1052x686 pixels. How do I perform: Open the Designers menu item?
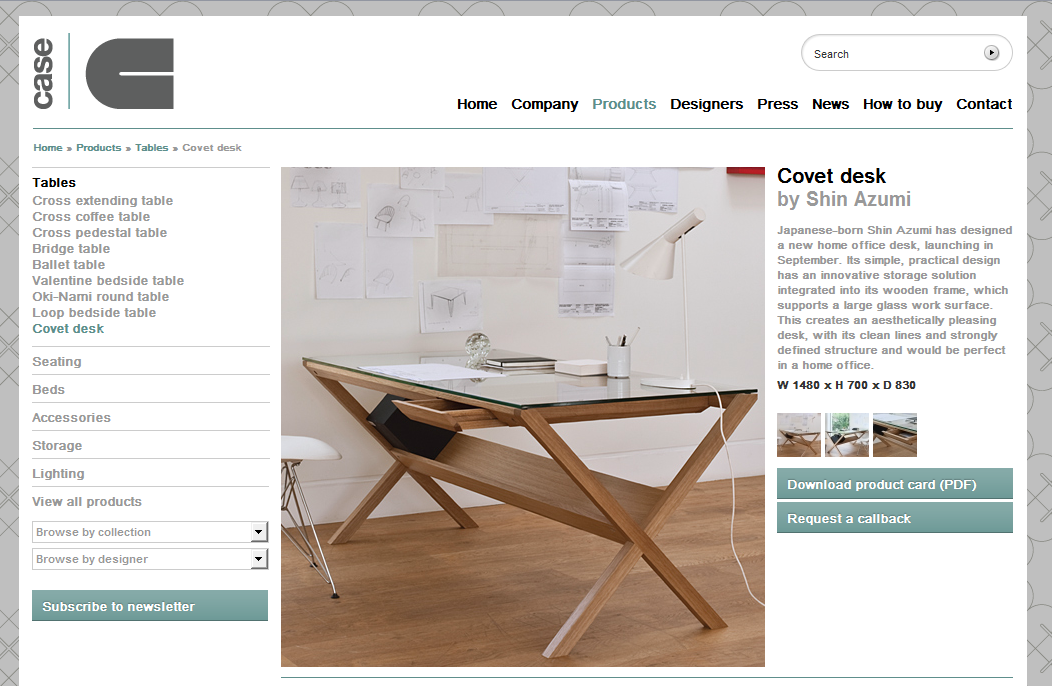pos(706,104)
